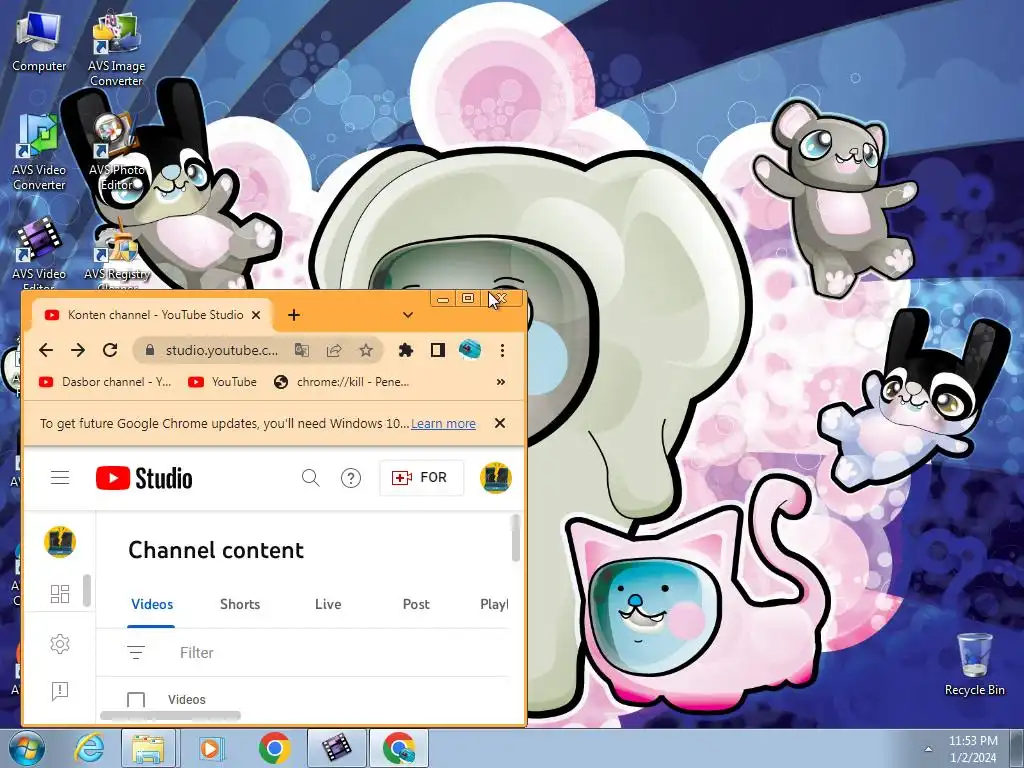Show more bookmarks with double chevron
Image resolution: width=1024 pixels, height=768 pixels.
point(501,382)
